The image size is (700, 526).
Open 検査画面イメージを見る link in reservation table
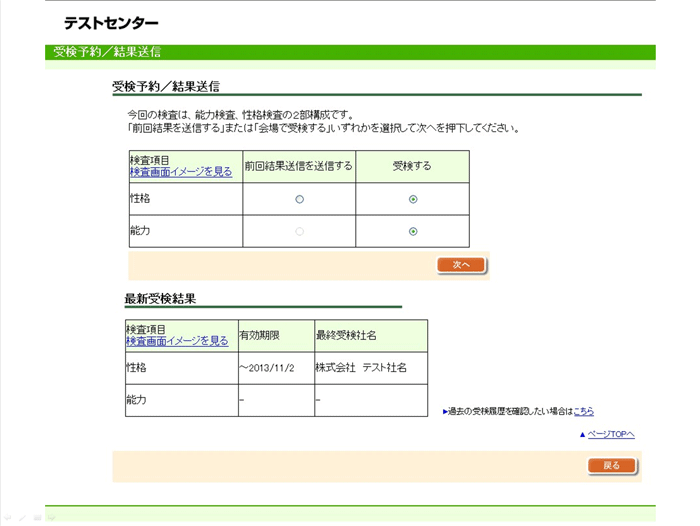coord(181,172)
